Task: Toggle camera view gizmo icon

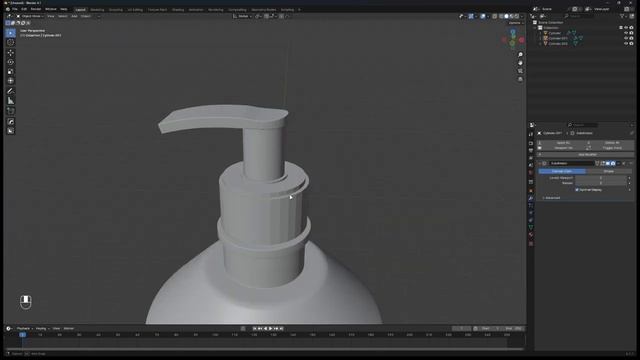Action: [520, 71]
